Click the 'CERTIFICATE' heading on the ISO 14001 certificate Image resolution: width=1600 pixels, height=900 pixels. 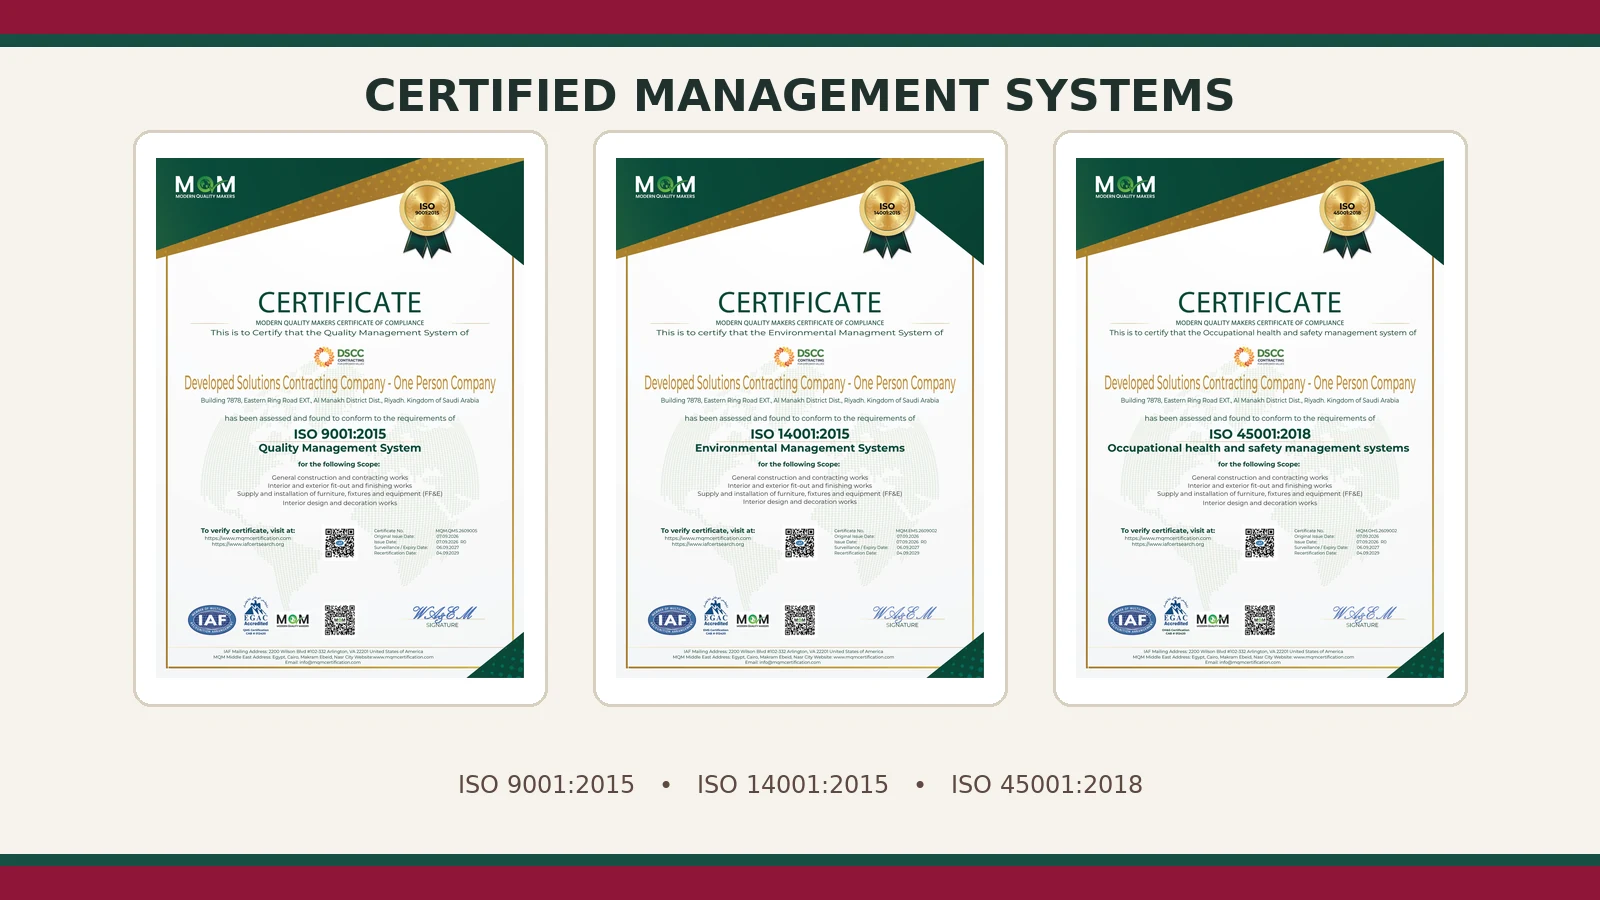coord(800,302)
